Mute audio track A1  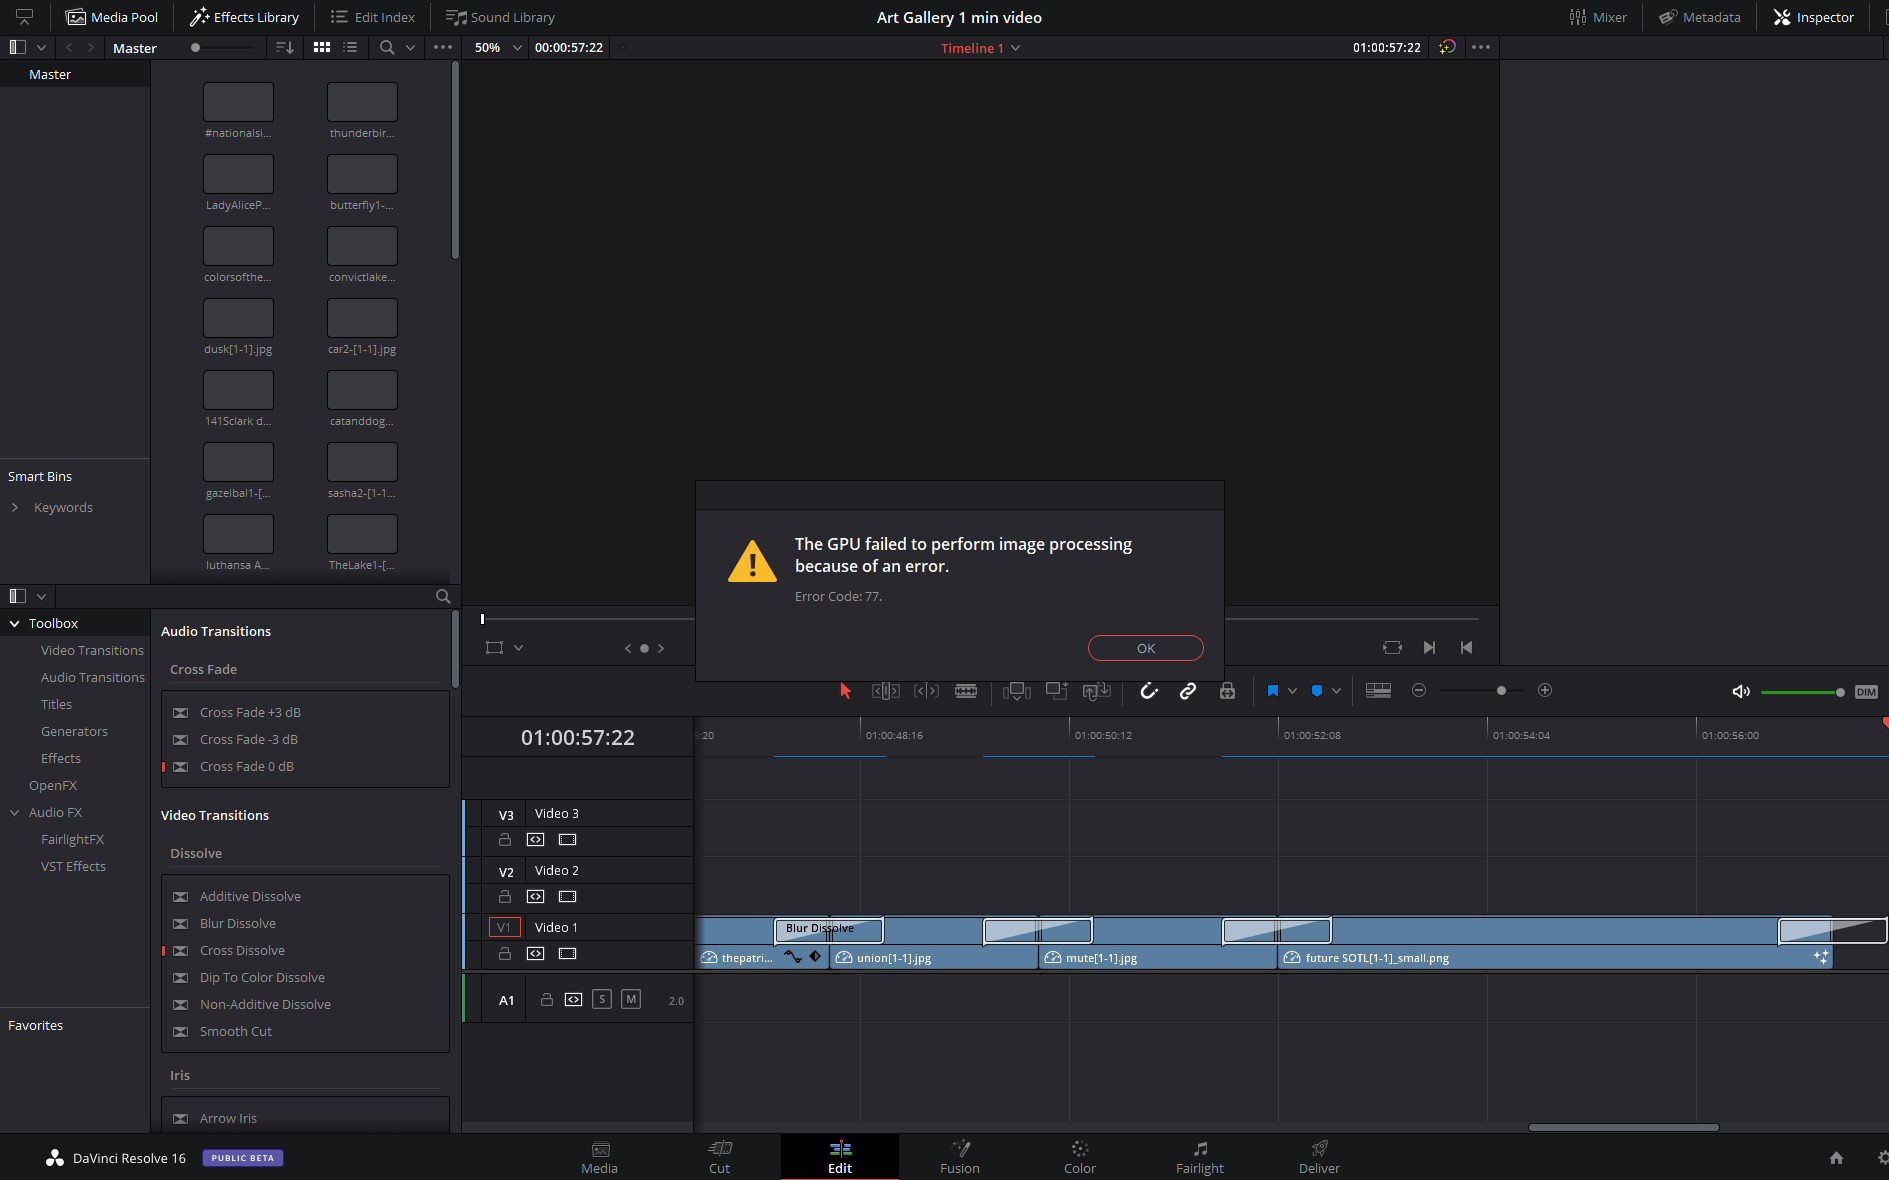[x=631, y=1000]
